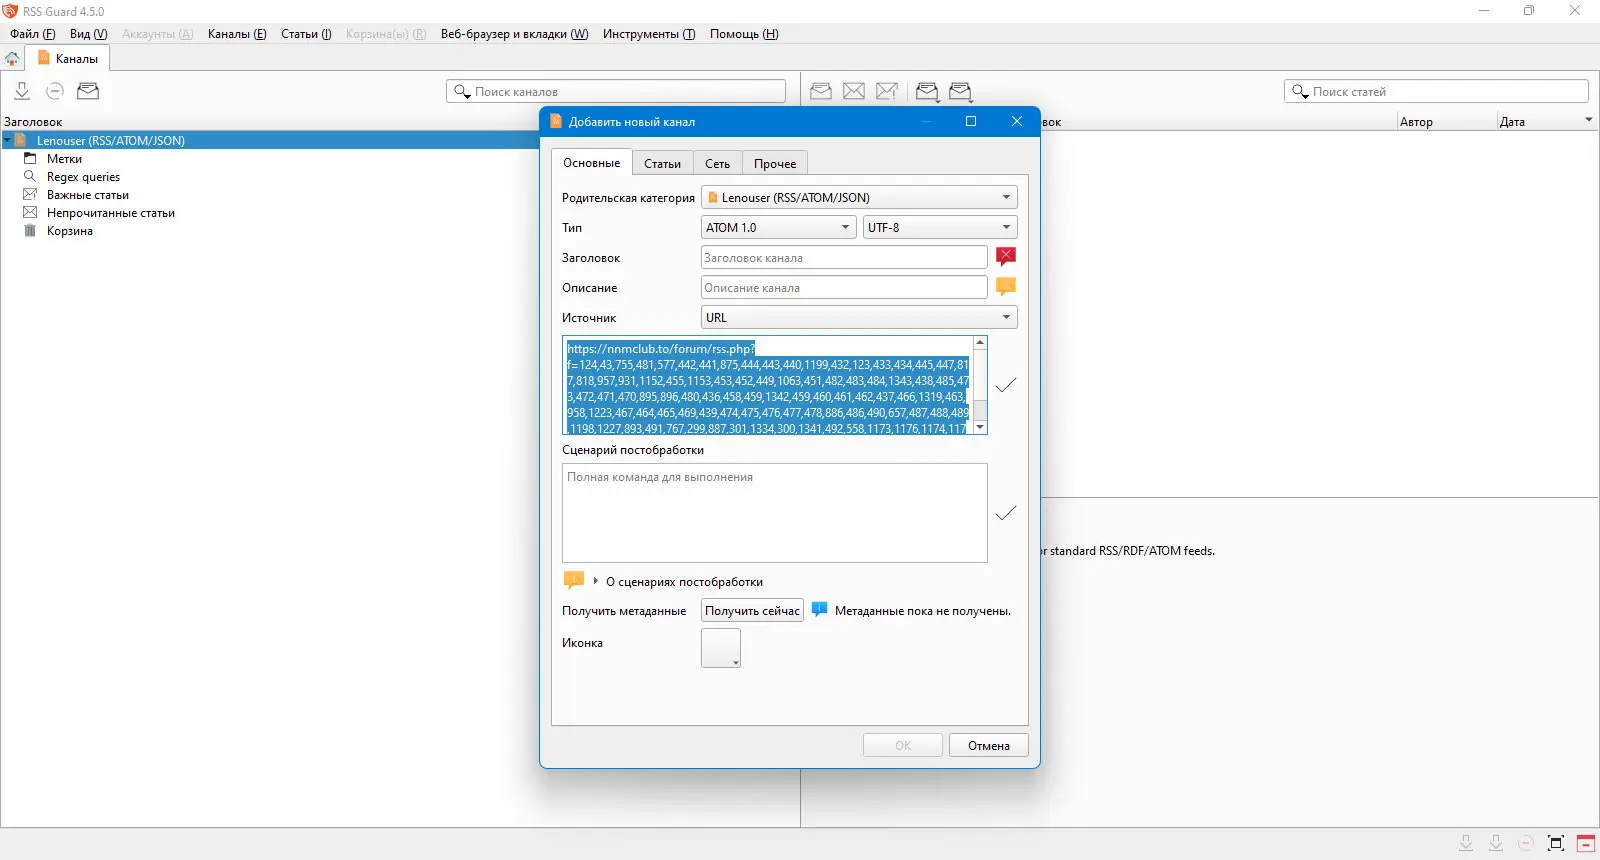The width and height of the screenshot is (1600, 860).
Task: Click the fetch all feeds download icon
Action: pos(22,91)
